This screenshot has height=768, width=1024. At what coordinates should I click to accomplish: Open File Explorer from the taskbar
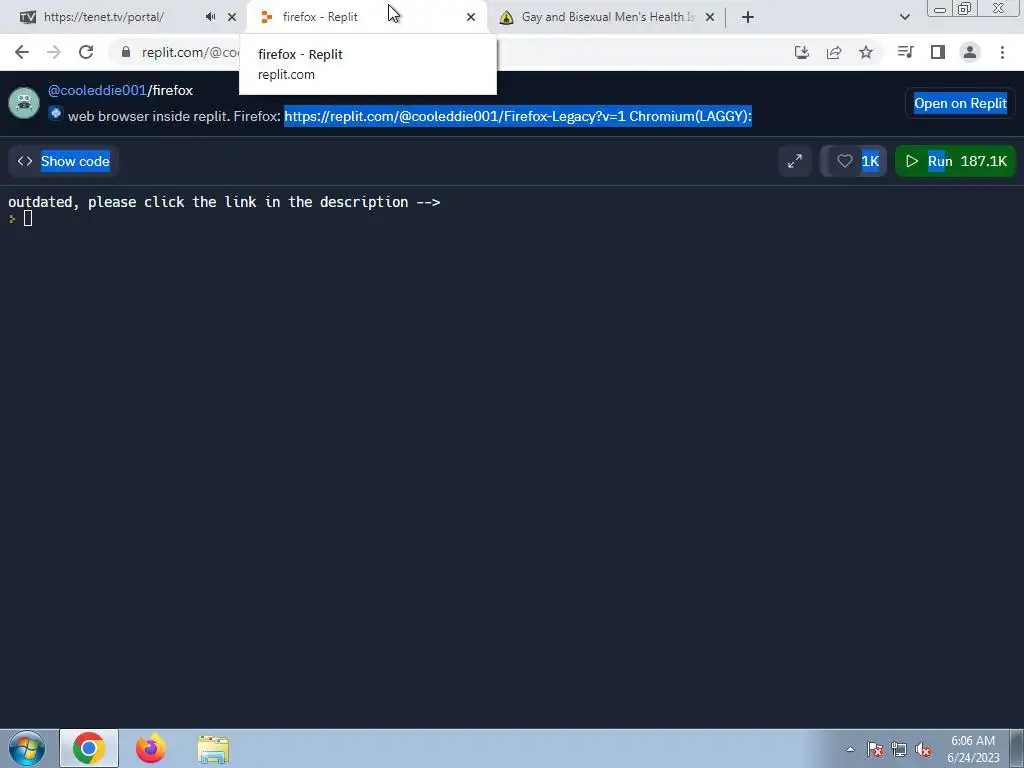coord(213,749)
